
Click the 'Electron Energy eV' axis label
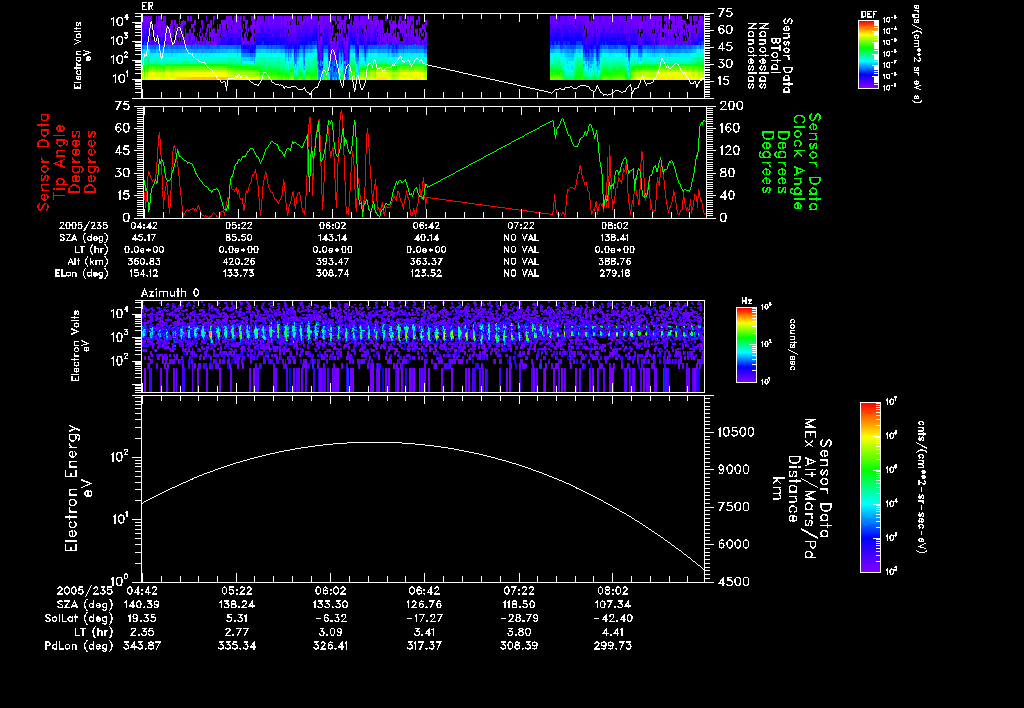coord(78,489)
